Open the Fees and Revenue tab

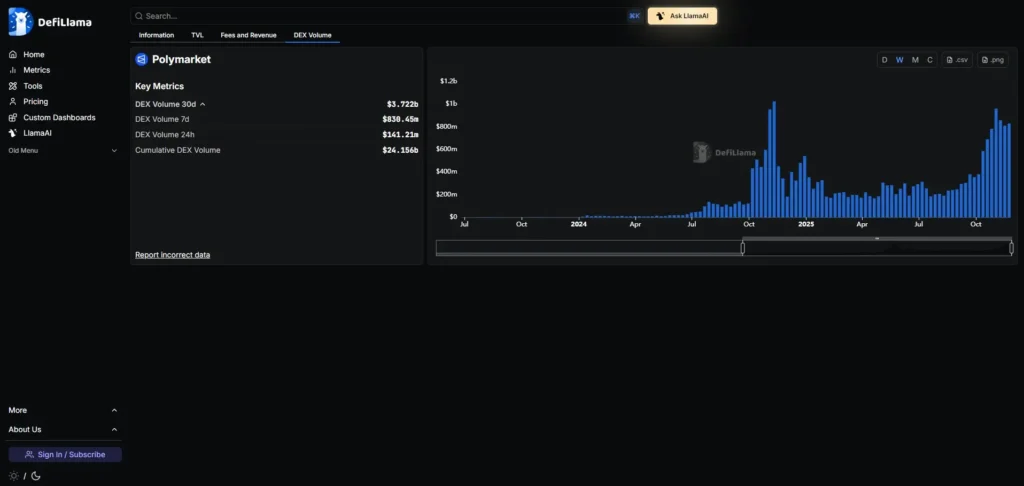(x=248, y=35)
